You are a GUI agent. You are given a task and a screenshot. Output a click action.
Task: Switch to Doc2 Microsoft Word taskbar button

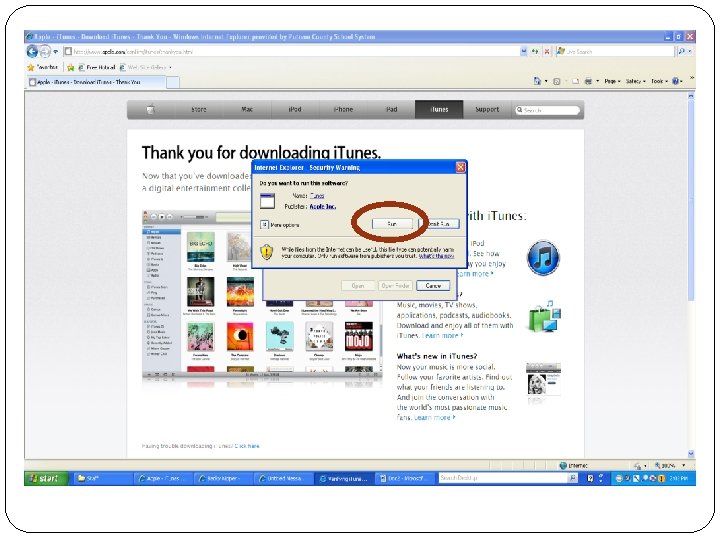404,478
